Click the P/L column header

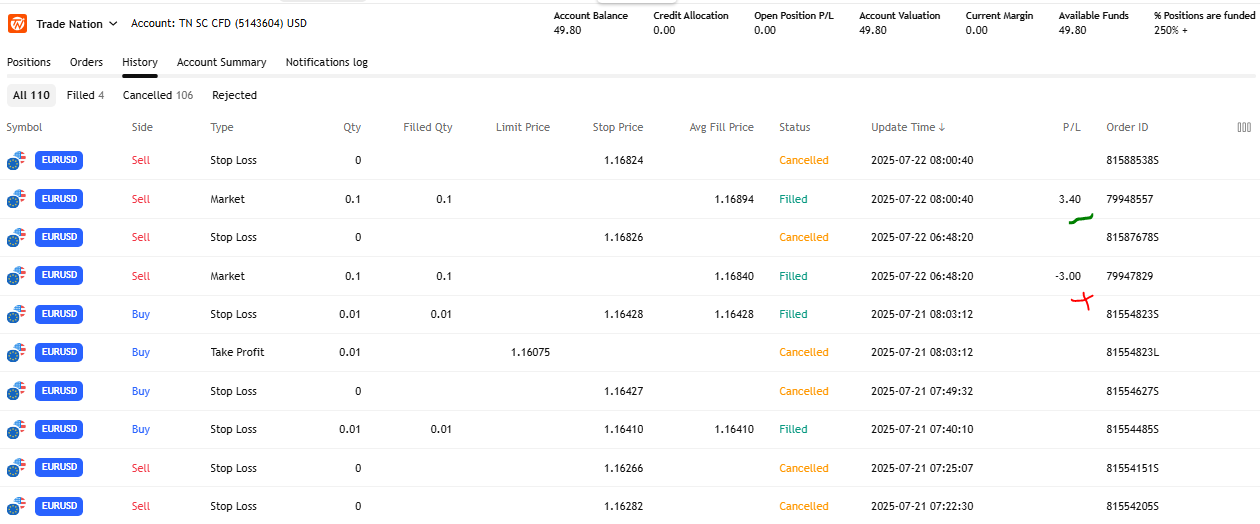coord(1071,127)
